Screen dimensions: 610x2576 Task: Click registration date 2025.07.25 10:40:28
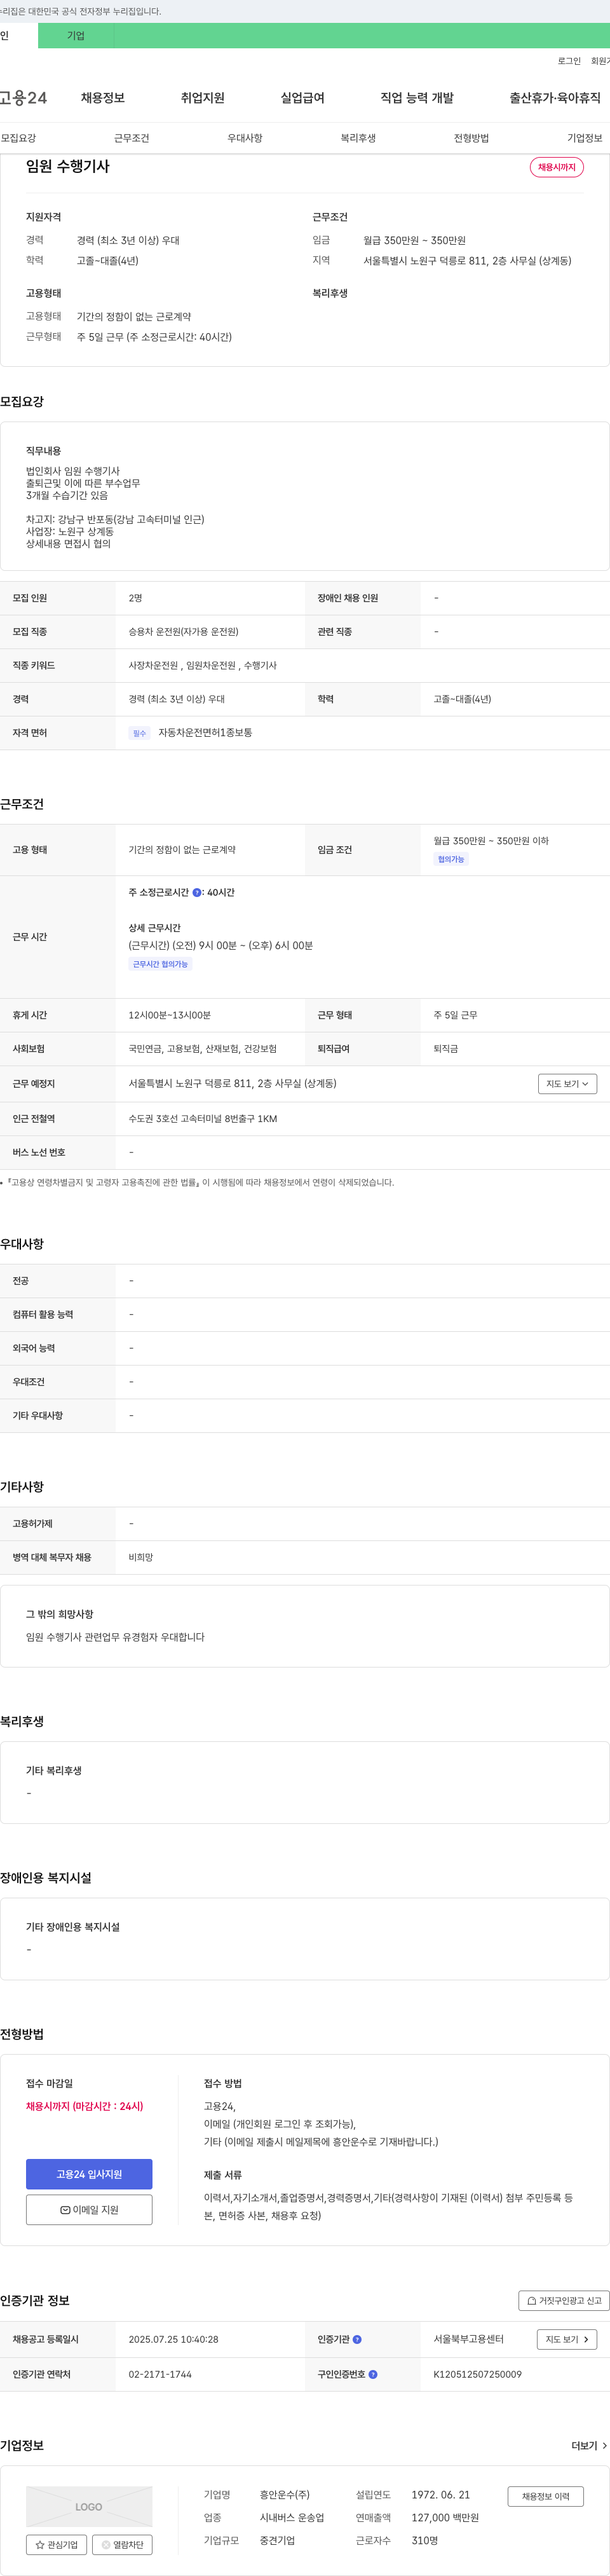(x=173, y=2339)
